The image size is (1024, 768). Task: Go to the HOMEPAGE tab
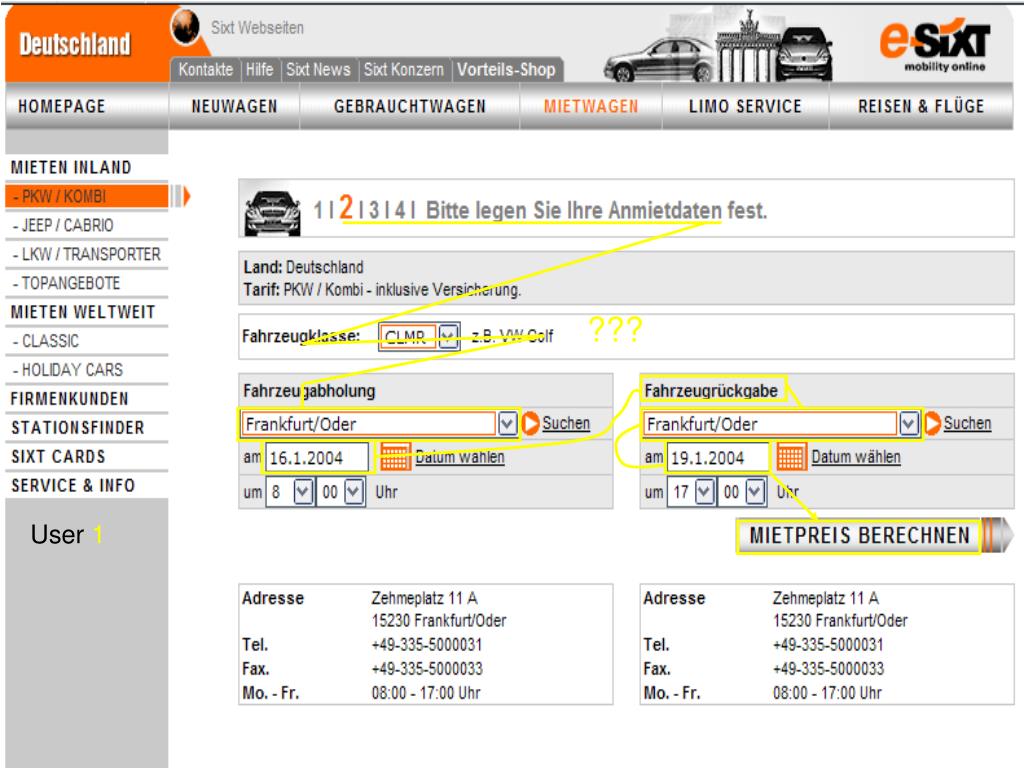coord(61,106)
